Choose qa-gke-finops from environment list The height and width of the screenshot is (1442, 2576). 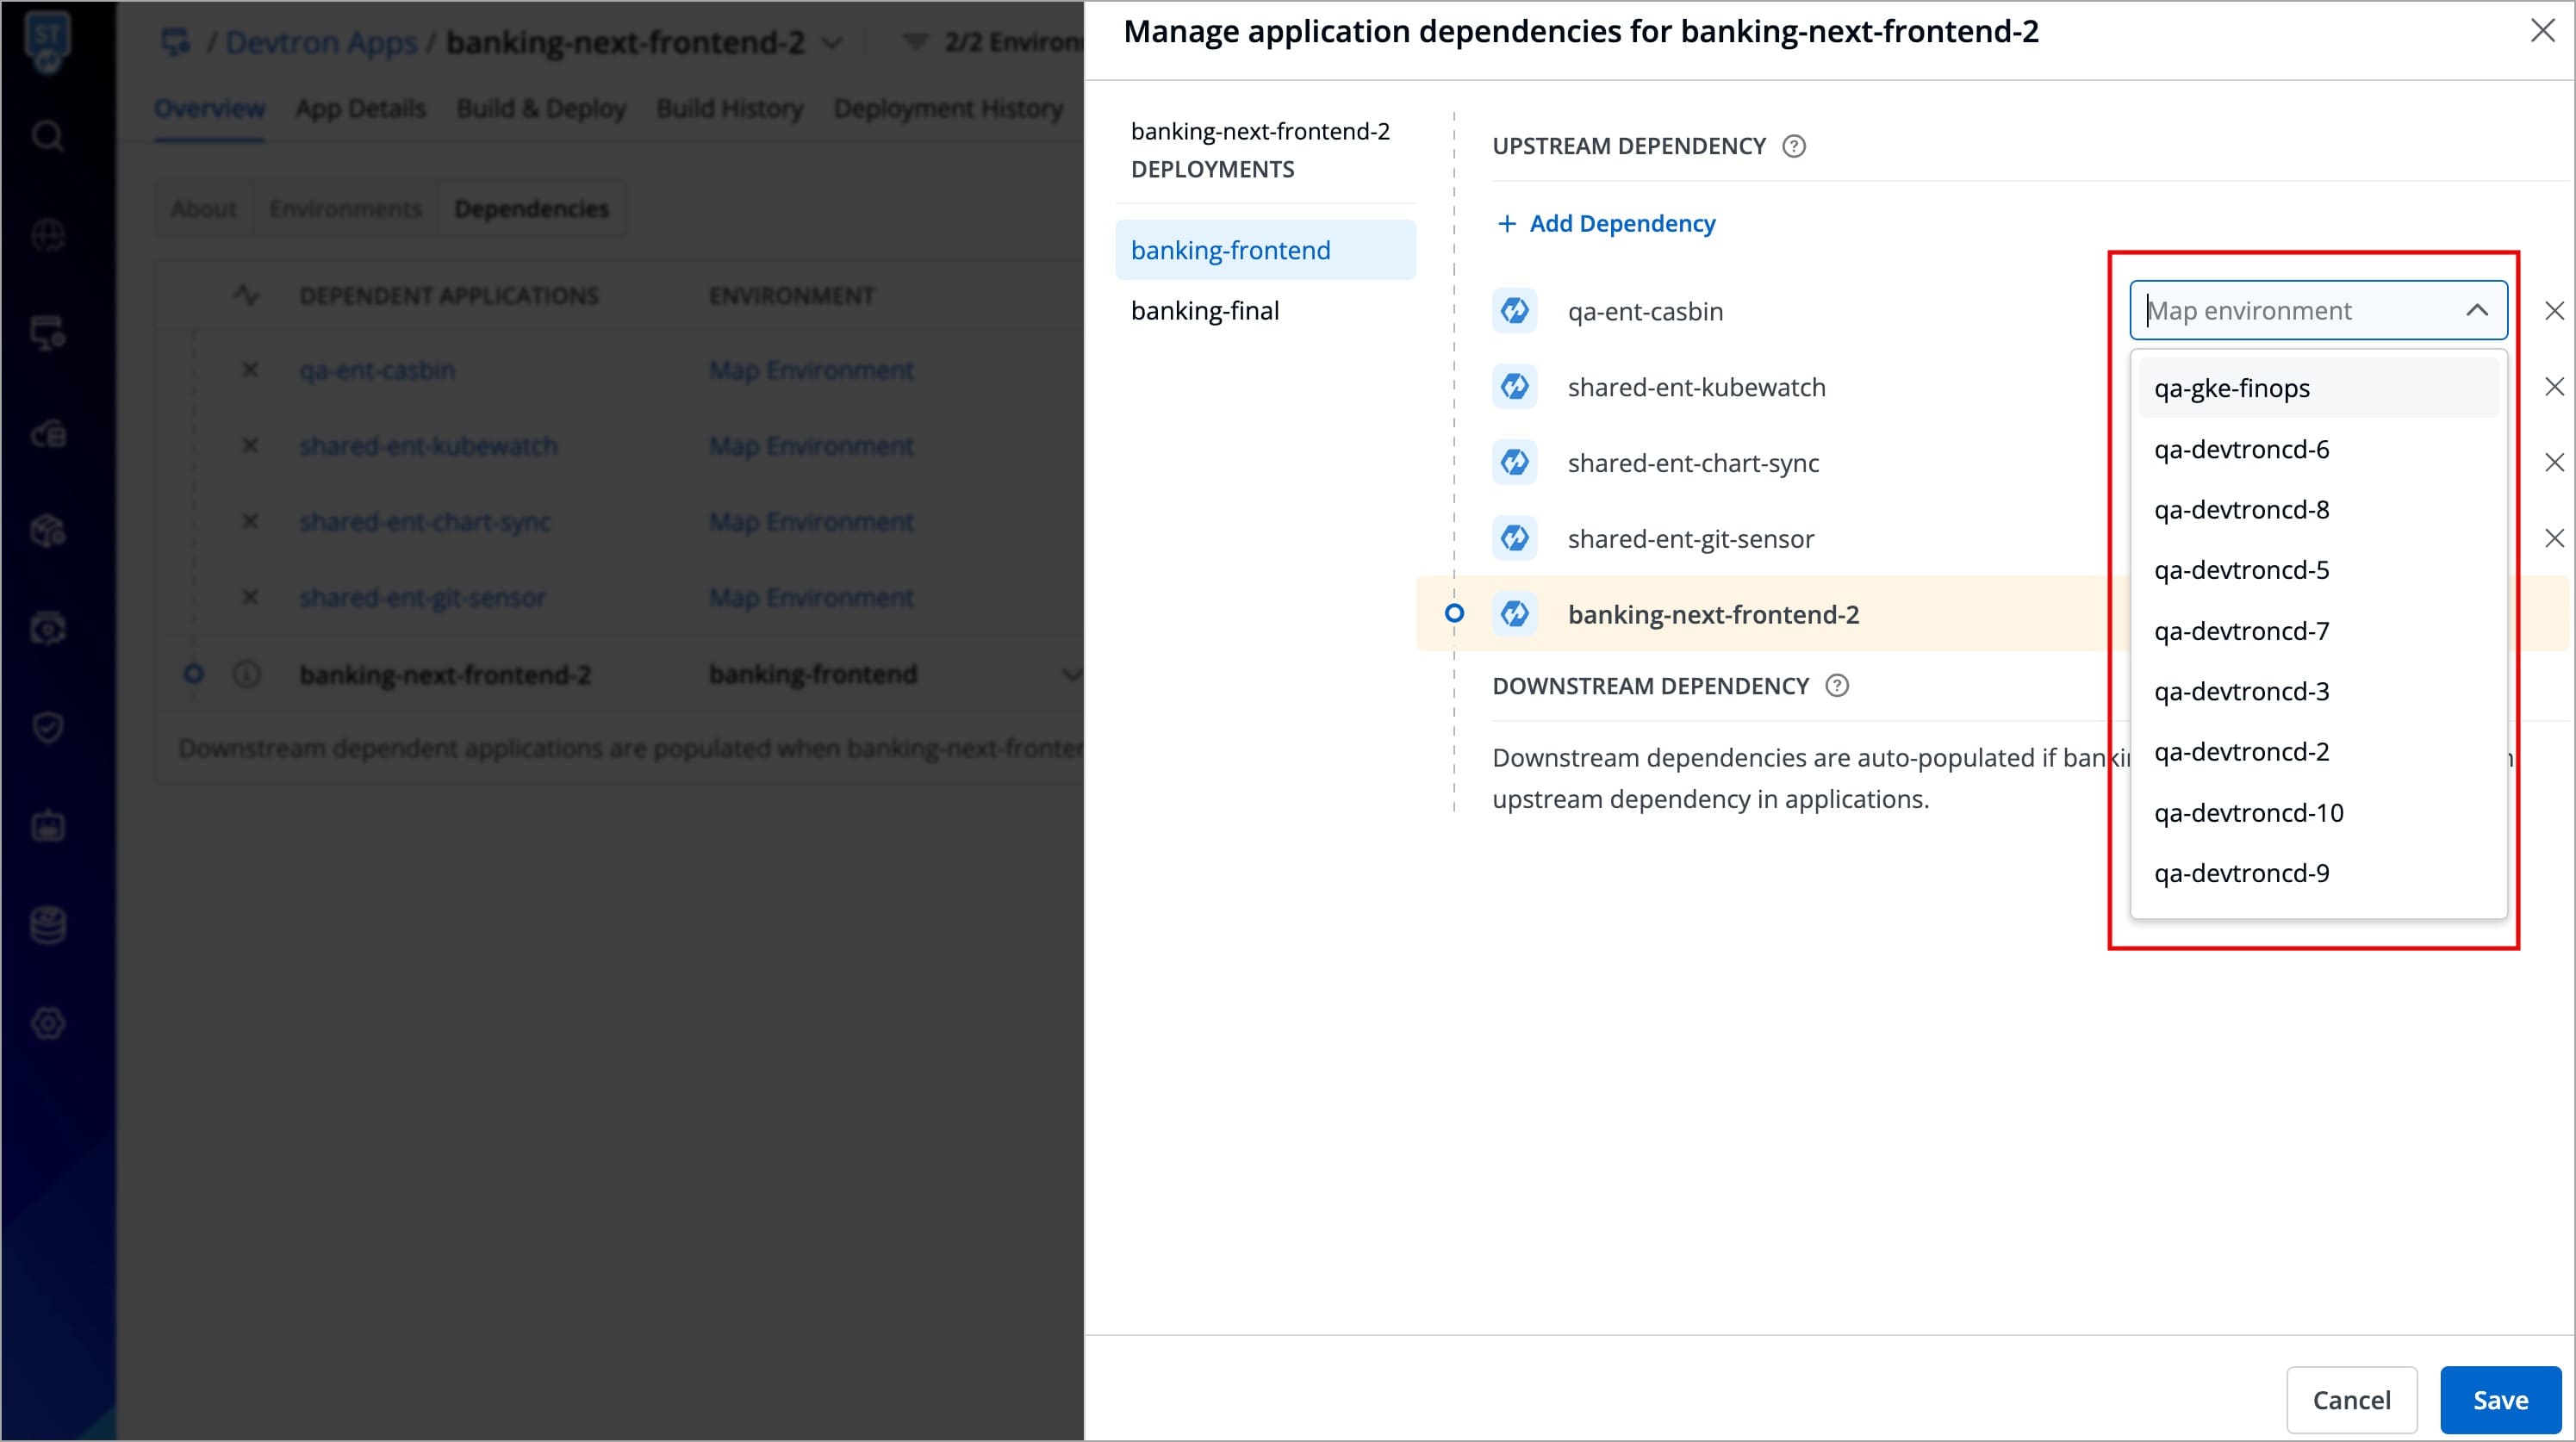click(x=2231, y=388)
